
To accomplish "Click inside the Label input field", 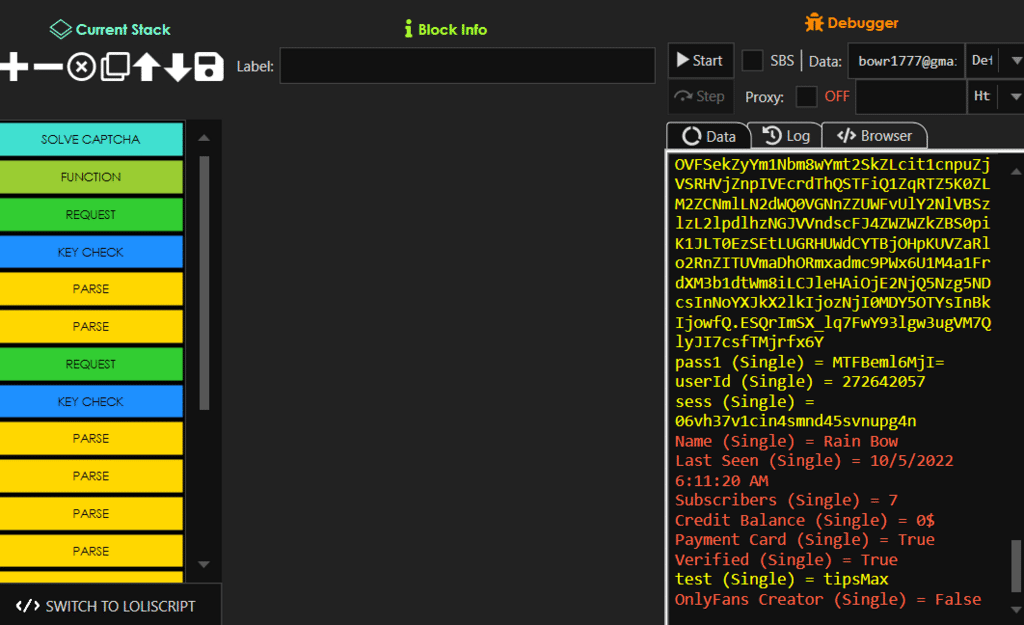I will (467, 67).
